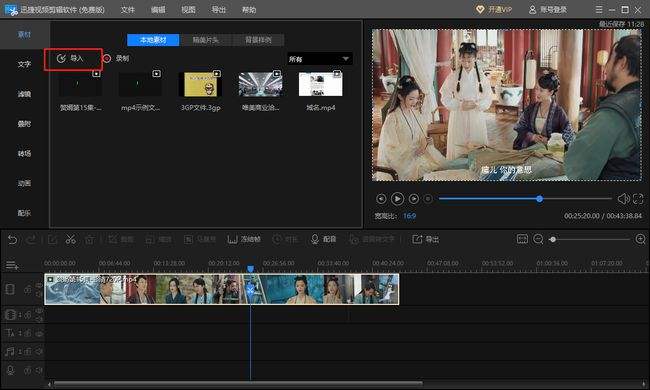Screen dimensions: 650x390
Task: Start 配音 voice-over recording
Action: [x=323, y=239]
